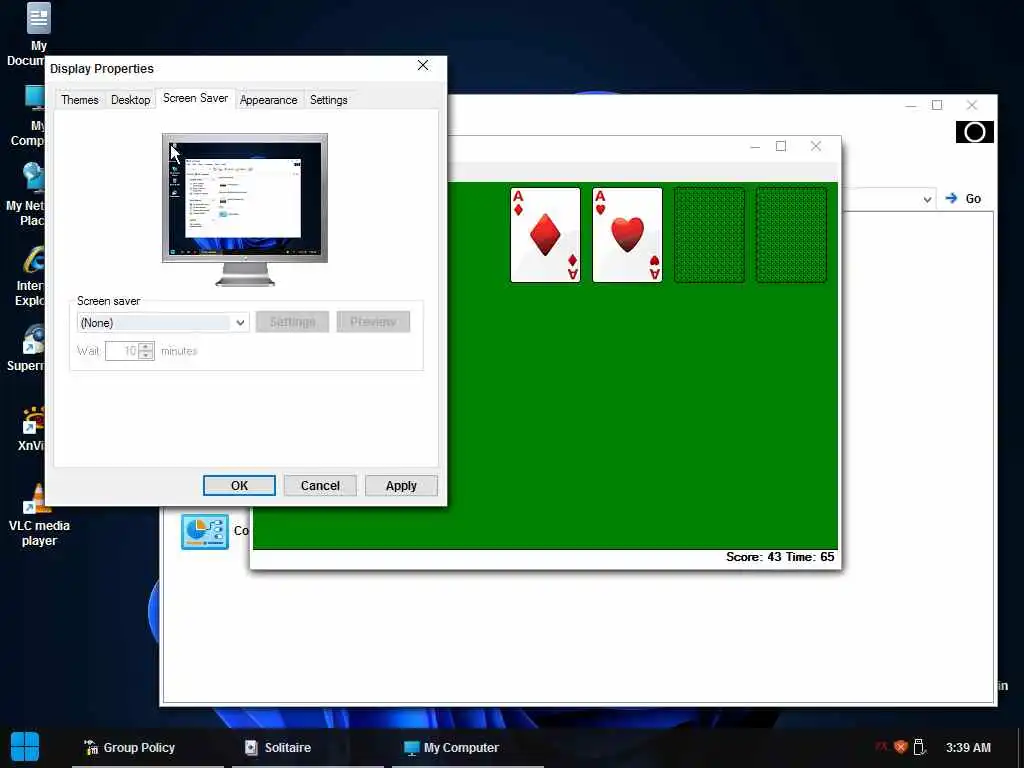Increase Wait minutes with up arrow
The width and height of the screenshot is (1024, 768).
tap(146, 347)
